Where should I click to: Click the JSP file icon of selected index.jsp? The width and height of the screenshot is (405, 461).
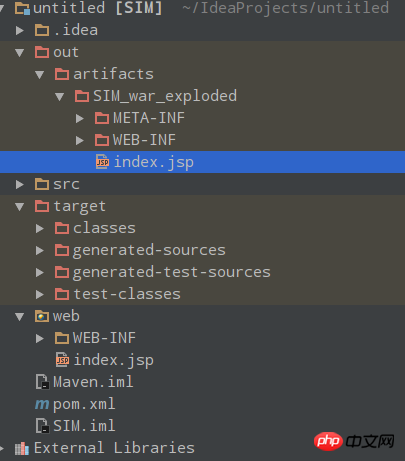point(102,162)
